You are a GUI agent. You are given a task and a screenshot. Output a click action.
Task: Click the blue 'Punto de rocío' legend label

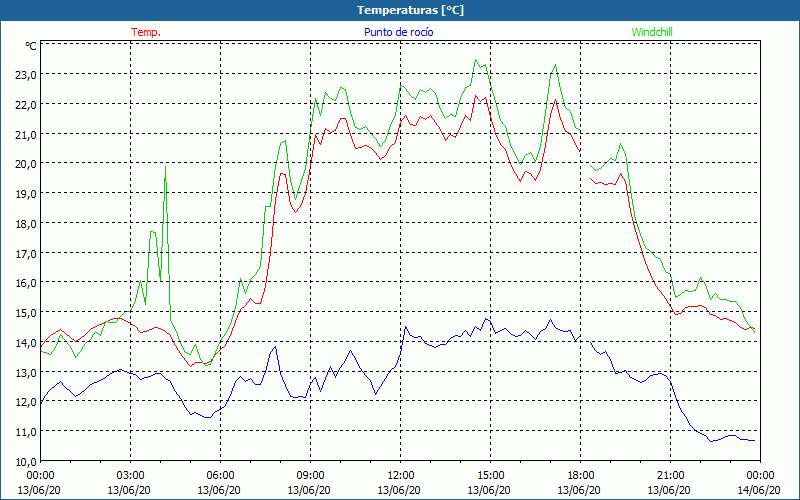(398, 32)
